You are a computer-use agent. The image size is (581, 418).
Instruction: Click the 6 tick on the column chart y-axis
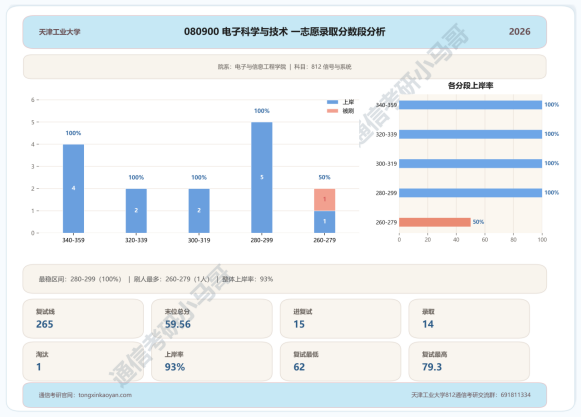tap(33, 100)
